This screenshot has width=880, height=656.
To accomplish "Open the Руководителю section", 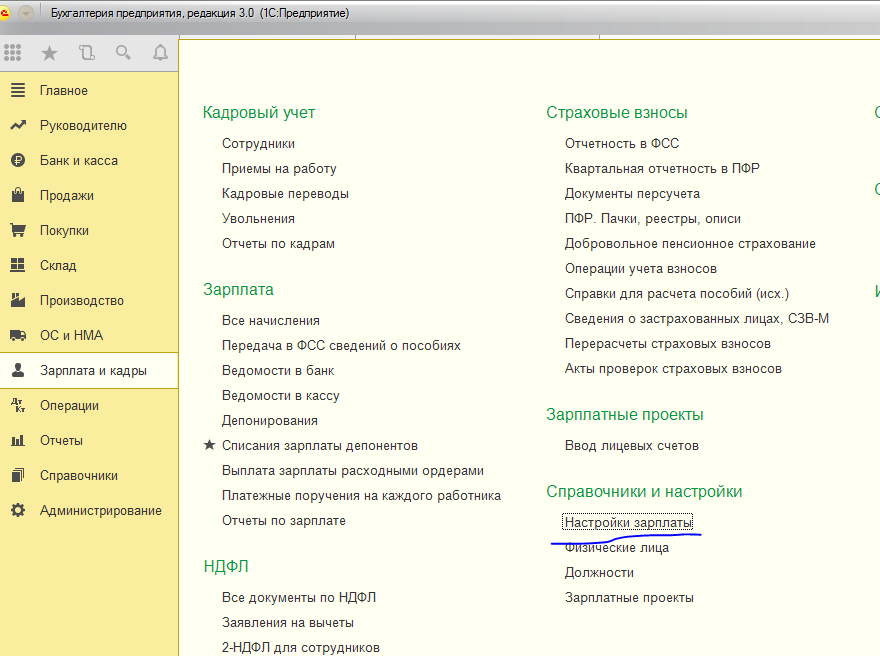I will 83,126.
